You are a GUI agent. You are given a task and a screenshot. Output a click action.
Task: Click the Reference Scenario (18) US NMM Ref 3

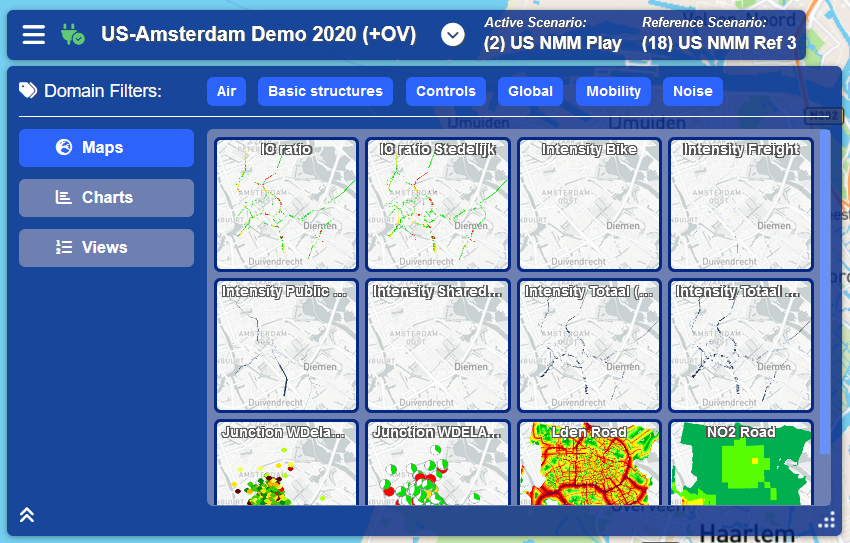pos(719,34)
